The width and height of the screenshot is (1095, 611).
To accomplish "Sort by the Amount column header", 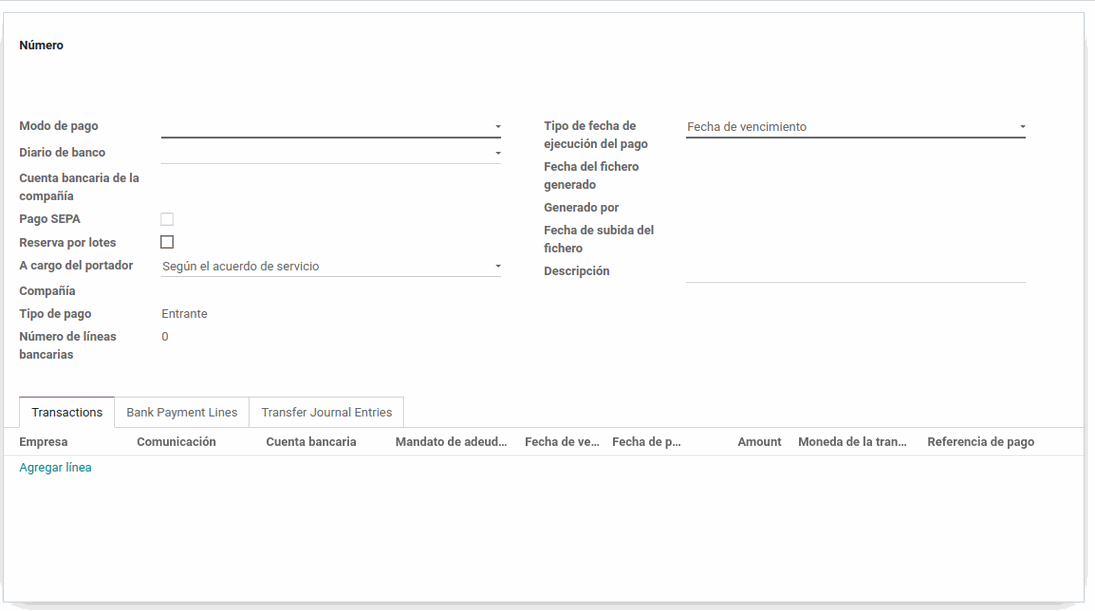I will 759,442.
